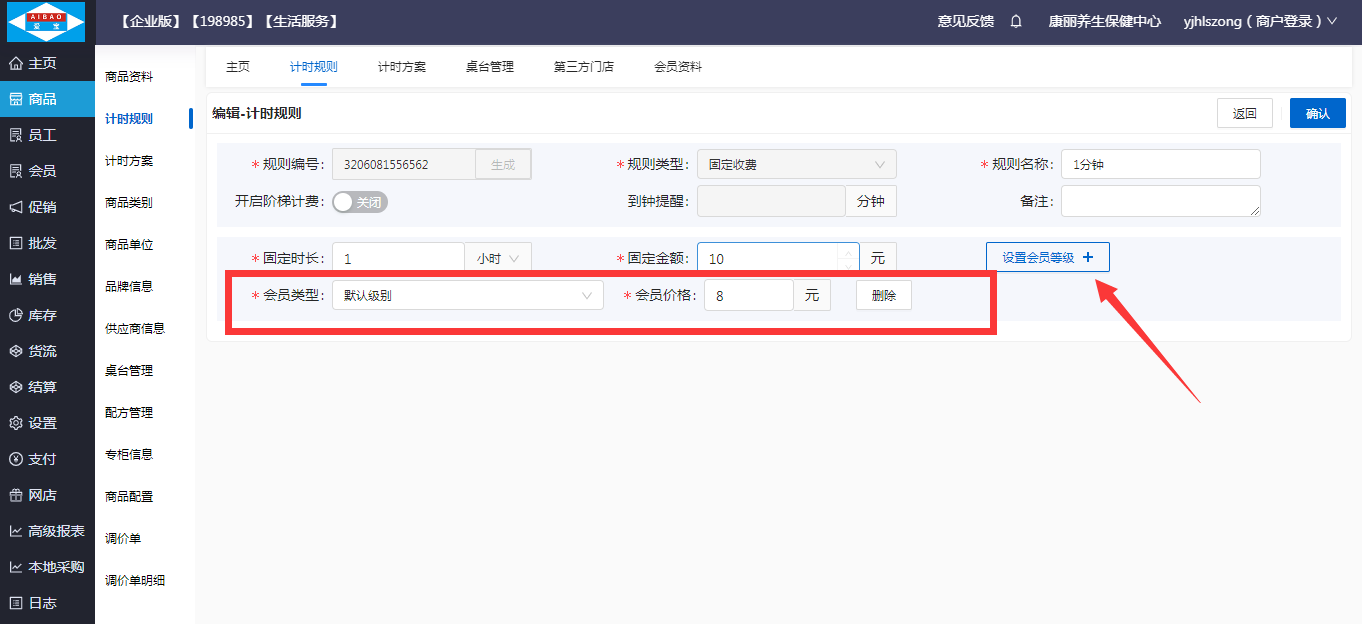Screen dimensions: 1362x624
Task: Open 本地采购 section in sidebar
Action: pyautogui.click(x=47, y=567)
